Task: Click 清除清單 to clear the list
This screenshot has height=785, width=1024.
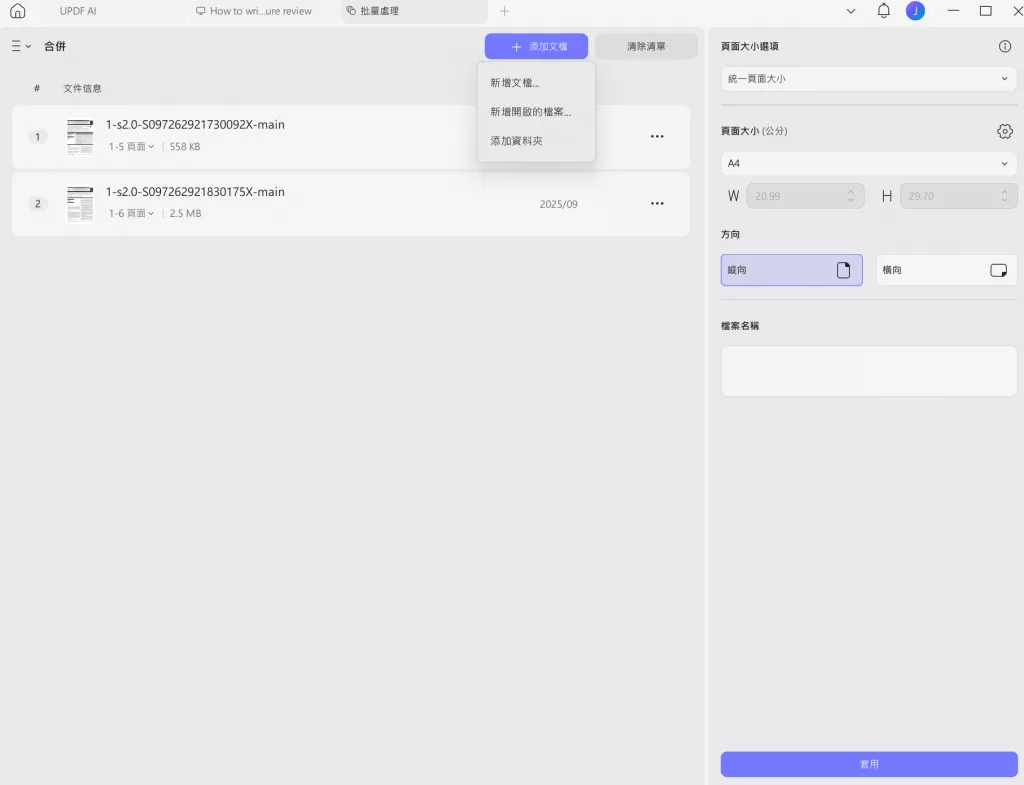Action: point(645,46)
